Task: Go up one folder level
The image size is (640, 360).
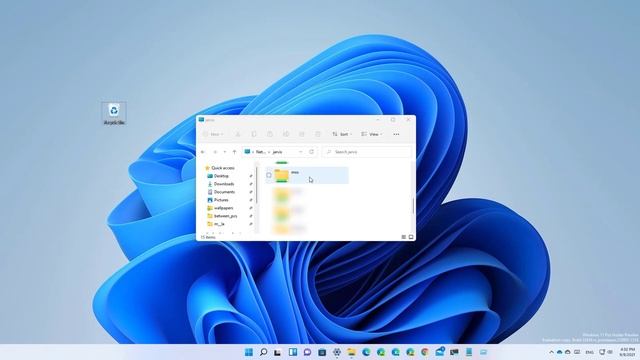Action: point(234,152)
